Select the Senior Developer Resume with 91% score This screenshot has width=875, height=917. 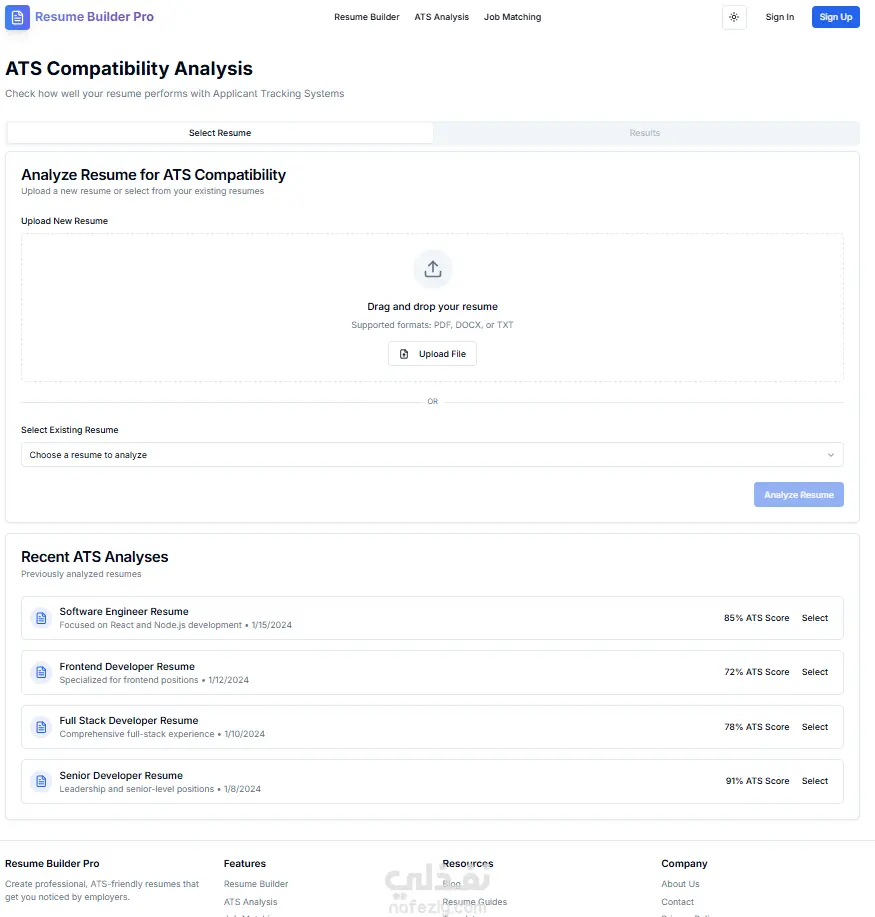[815, 781]
